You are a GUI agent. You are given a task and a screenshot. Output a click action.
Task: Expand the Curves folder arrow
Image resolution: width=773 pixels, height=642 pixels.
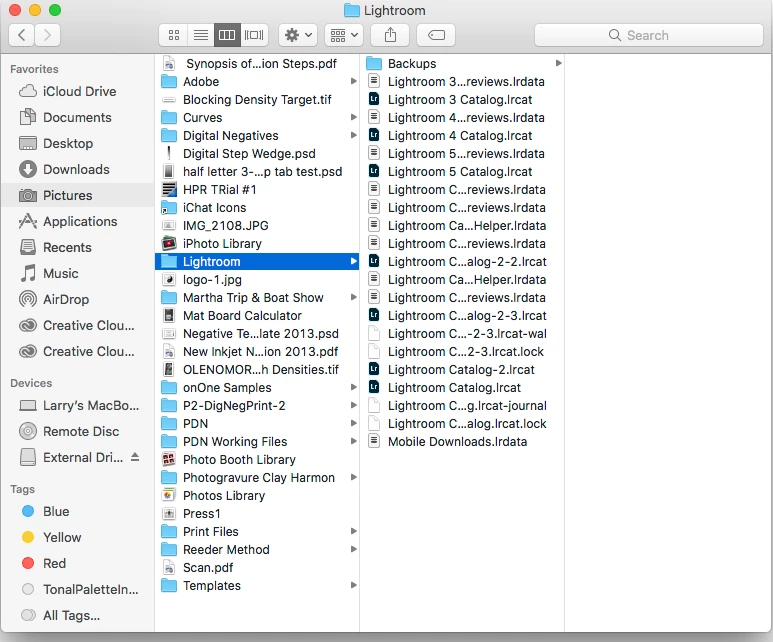[353, 117]
